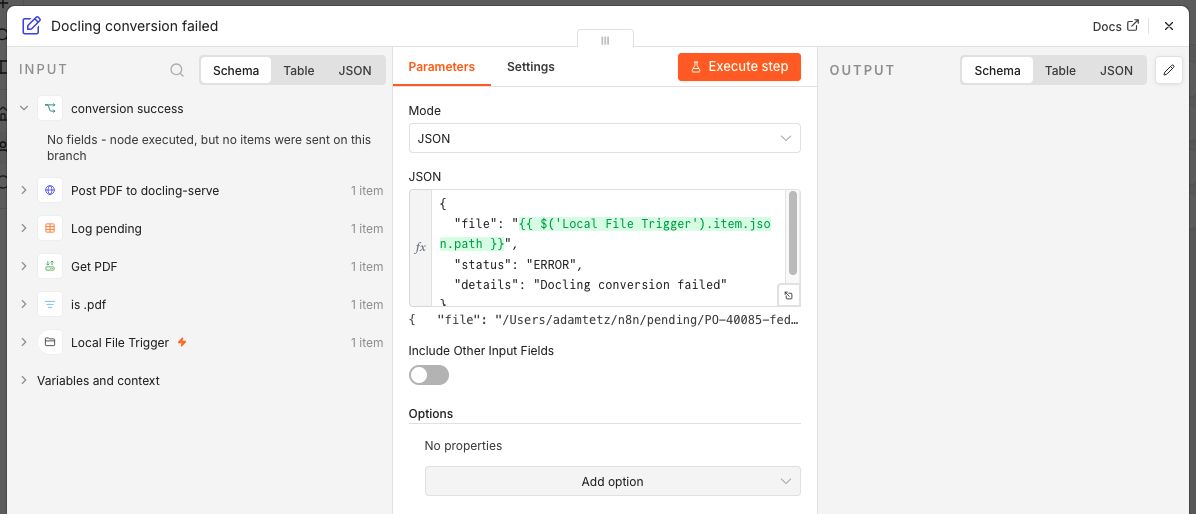
Task: Open the Settings tab
Action: [x=530, y=66]
